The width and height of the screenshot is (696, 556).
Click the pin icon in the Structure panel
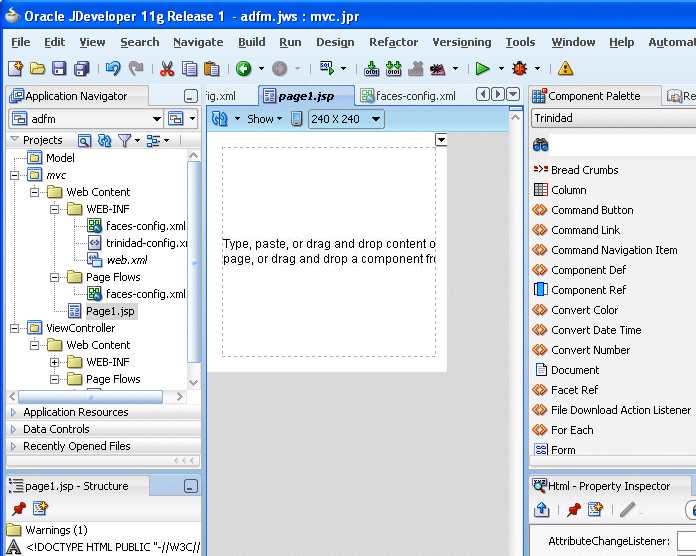(x=19, y=509)
